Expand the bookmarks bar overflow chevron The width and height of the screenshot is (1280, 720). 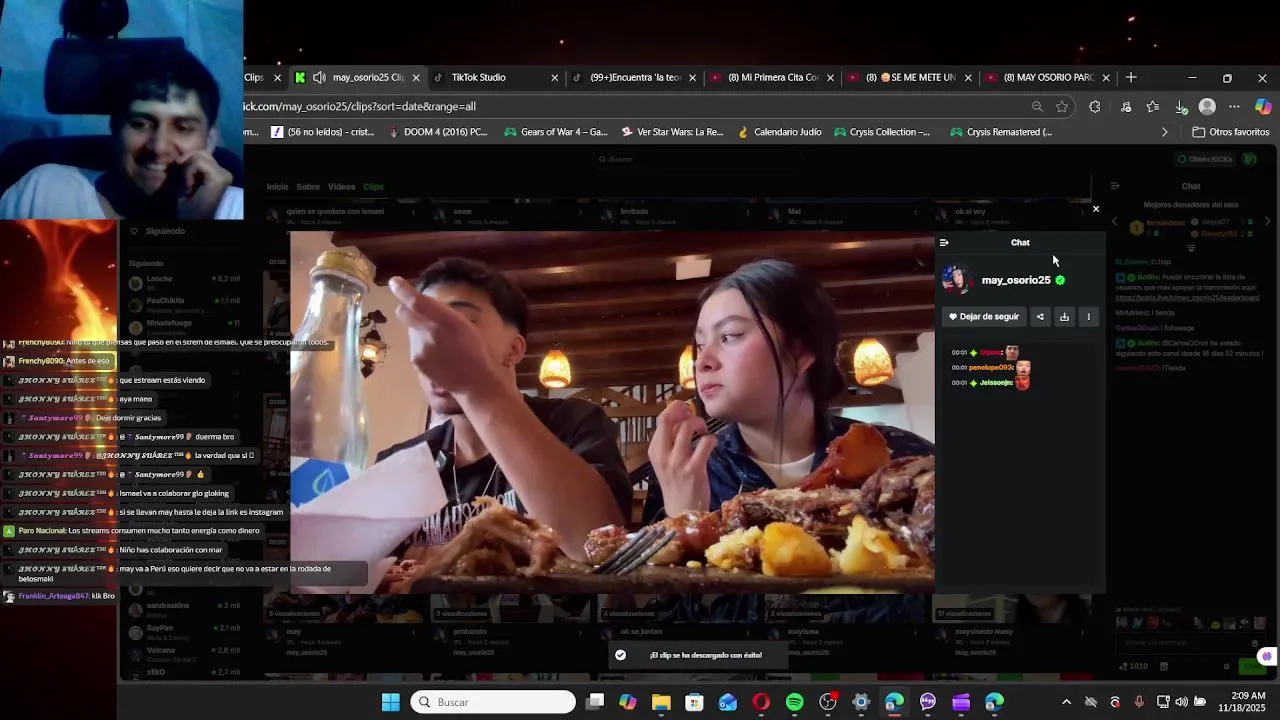tap(1164, 132)
